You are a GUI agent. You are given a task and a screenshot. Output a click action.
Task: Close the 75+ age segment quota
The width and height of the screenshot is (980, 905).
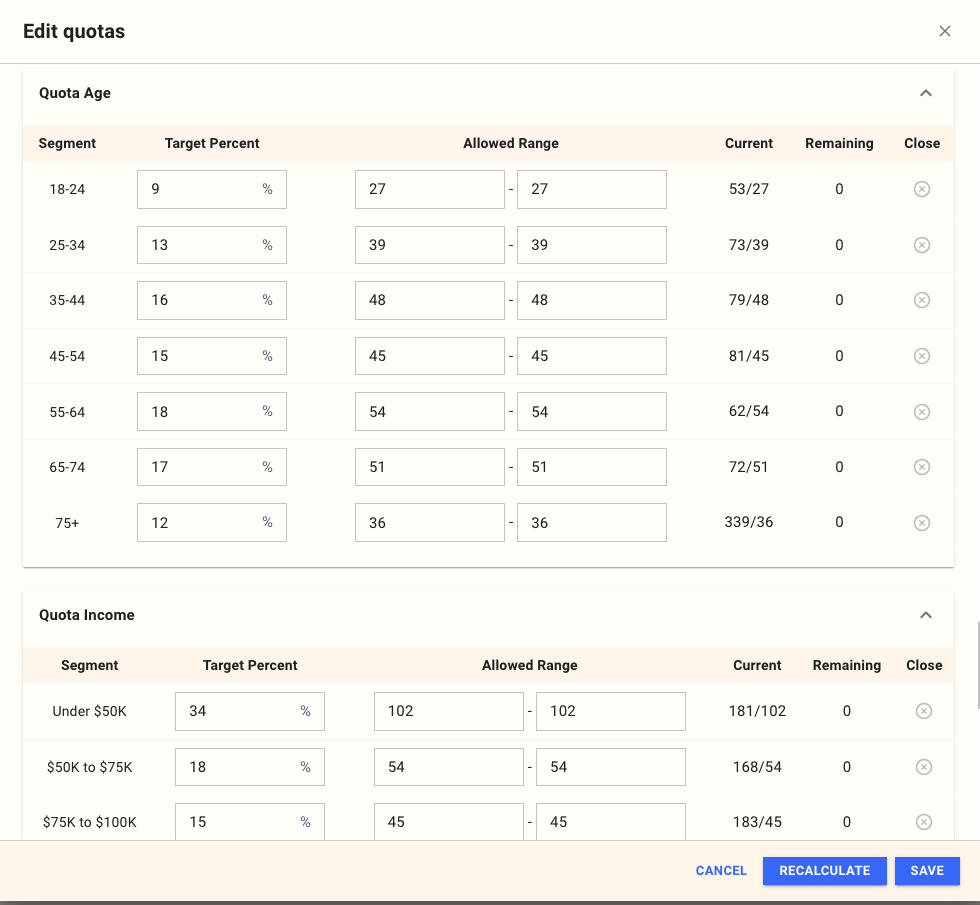click(922, 523)
